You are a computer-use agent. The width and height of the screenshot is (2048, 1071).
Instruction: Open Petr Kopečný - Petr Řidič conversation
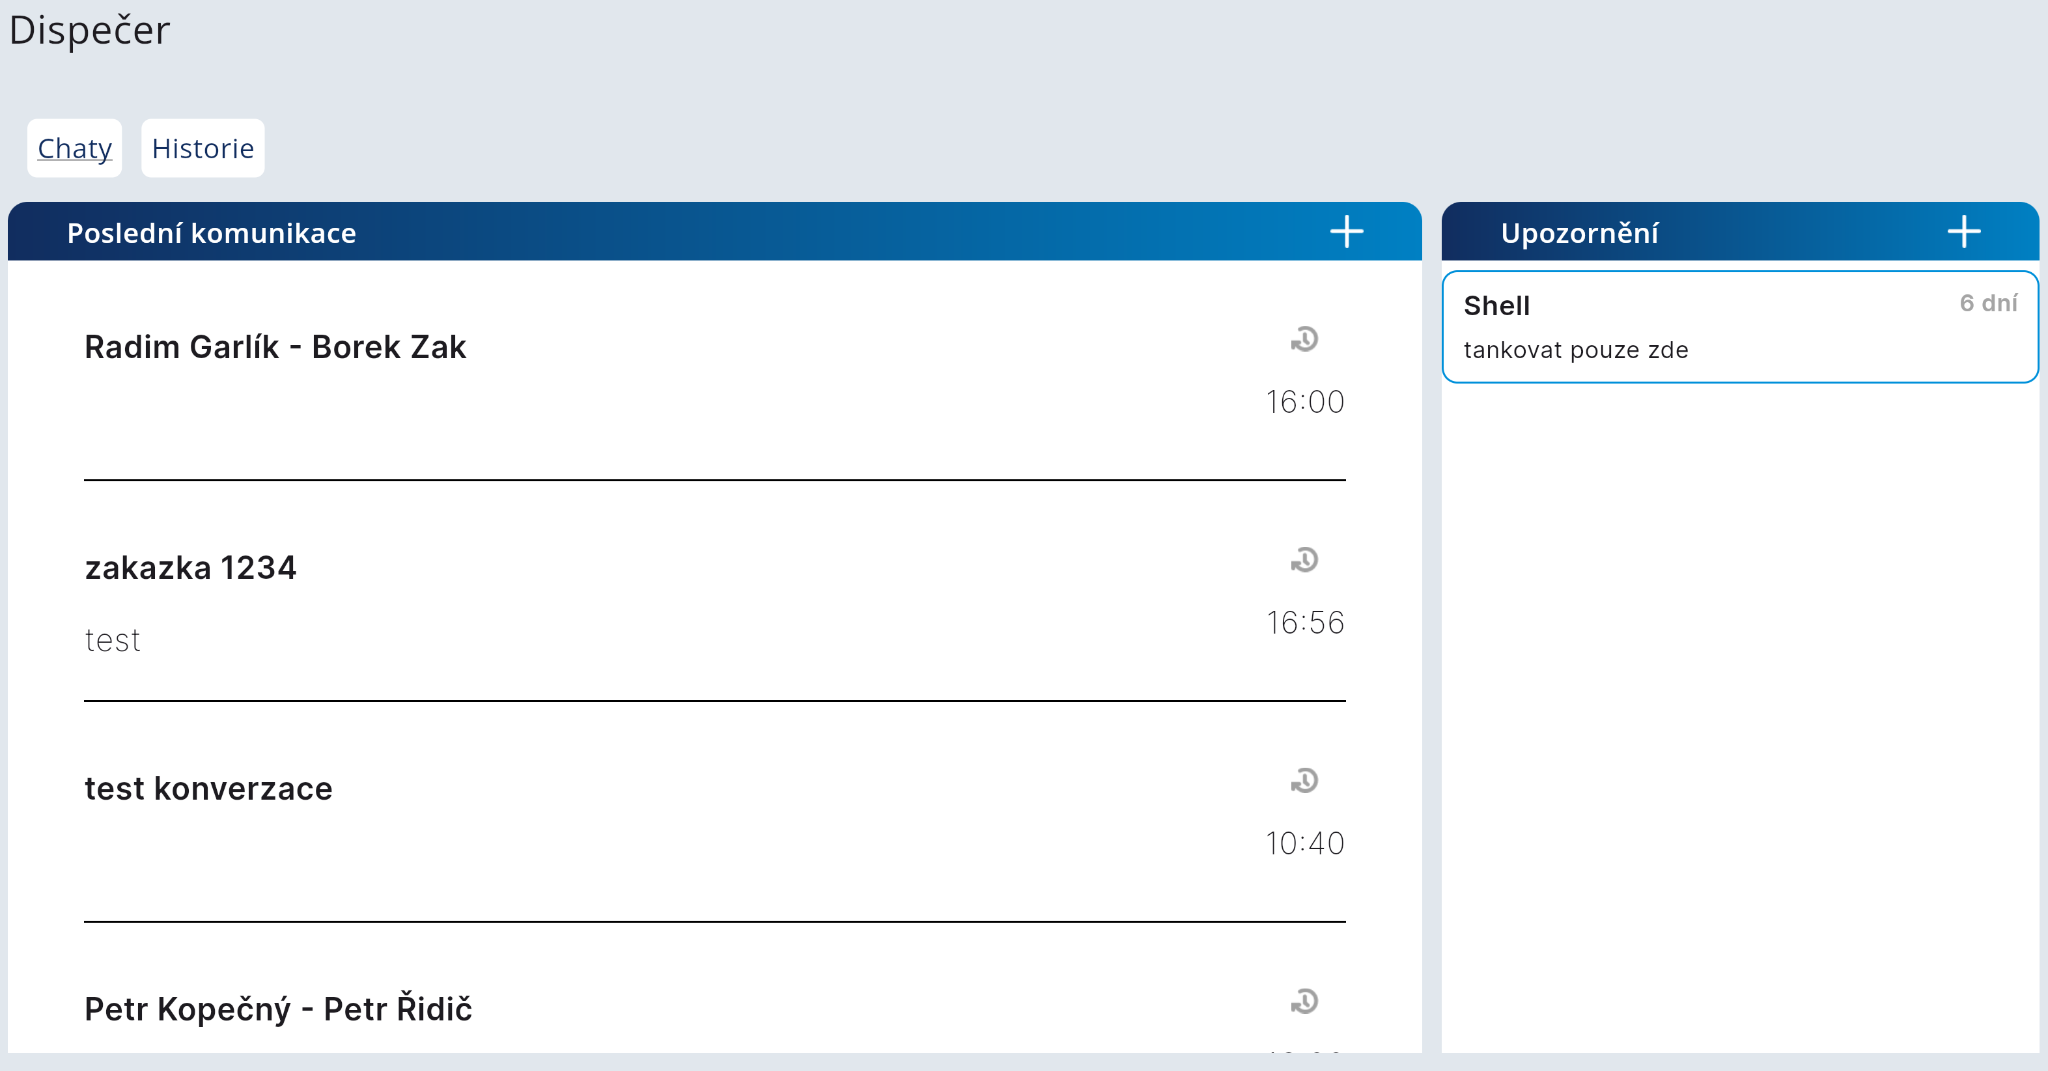click(278, 1009)
